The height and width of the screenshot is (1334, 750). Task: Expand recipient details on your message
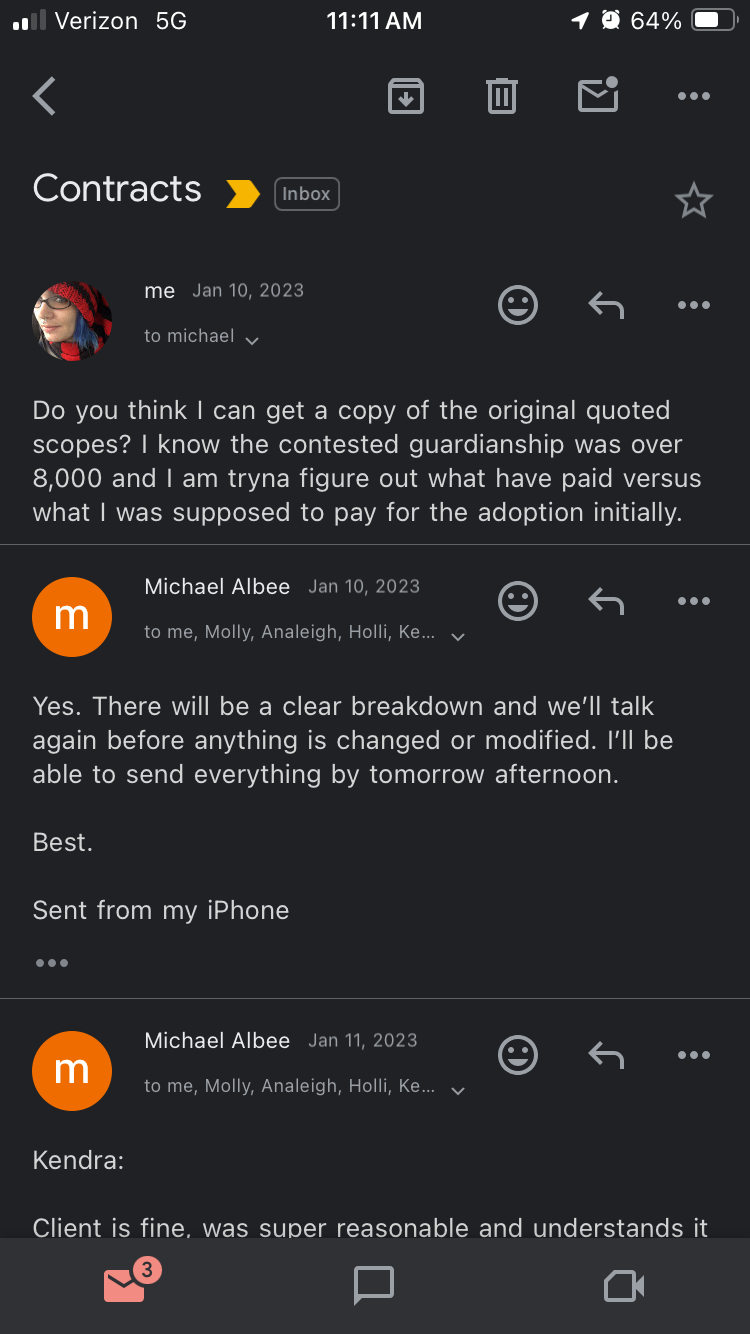point(250,340)
